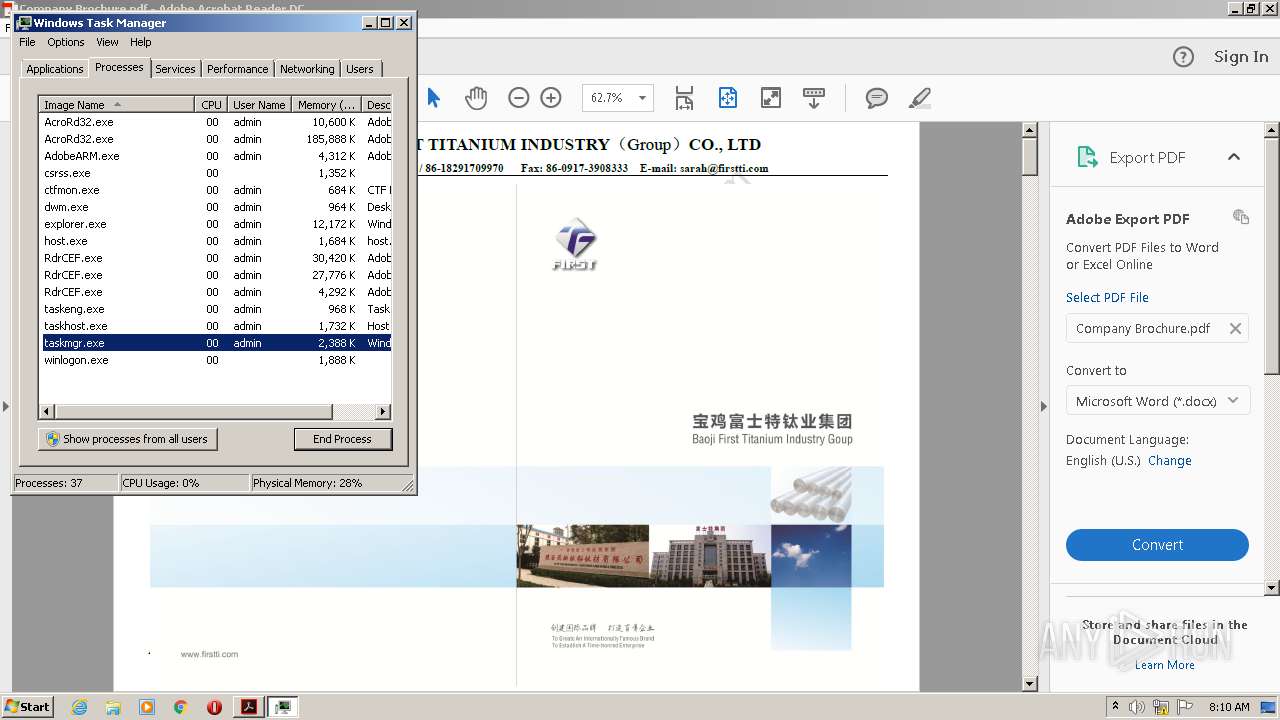Click the PDF document vertical scrollbar up arrow

(1030, 130)
